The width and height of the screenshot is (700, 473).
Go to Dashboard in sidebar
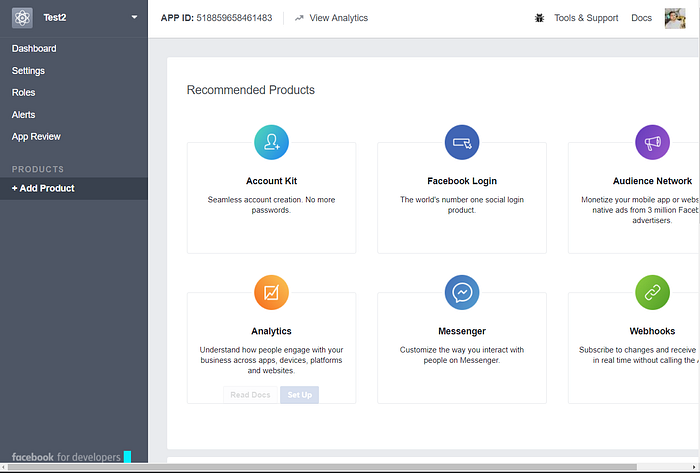pyautogui.click(x=34, y=49)
